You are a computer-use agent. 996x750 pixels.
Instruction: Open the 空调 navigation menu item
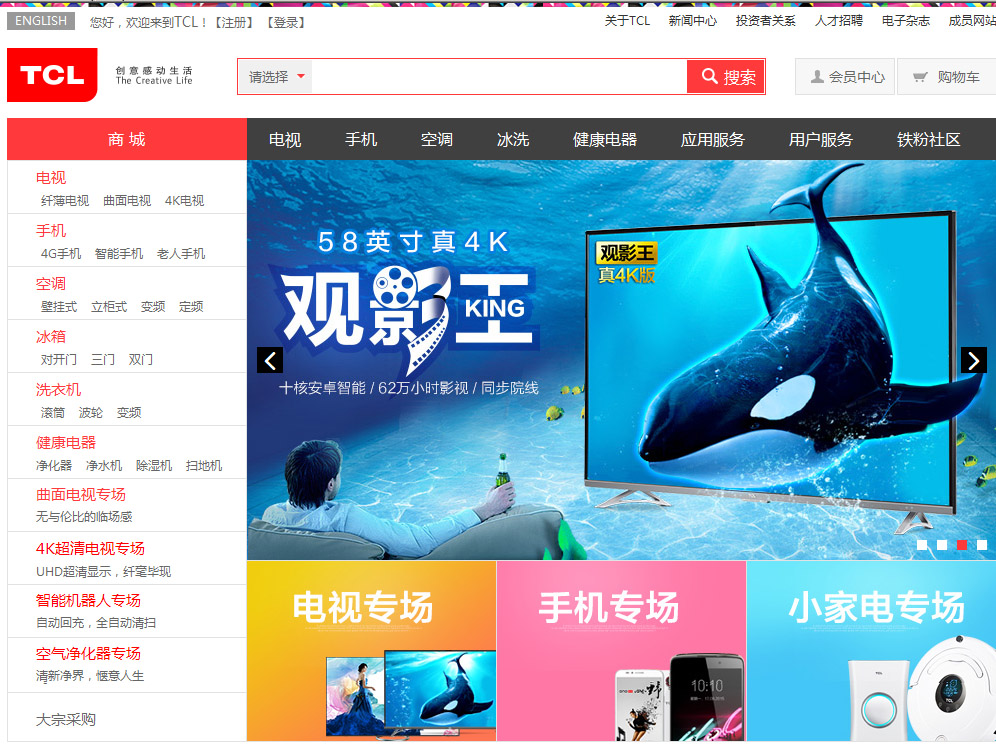pos(437,140)
